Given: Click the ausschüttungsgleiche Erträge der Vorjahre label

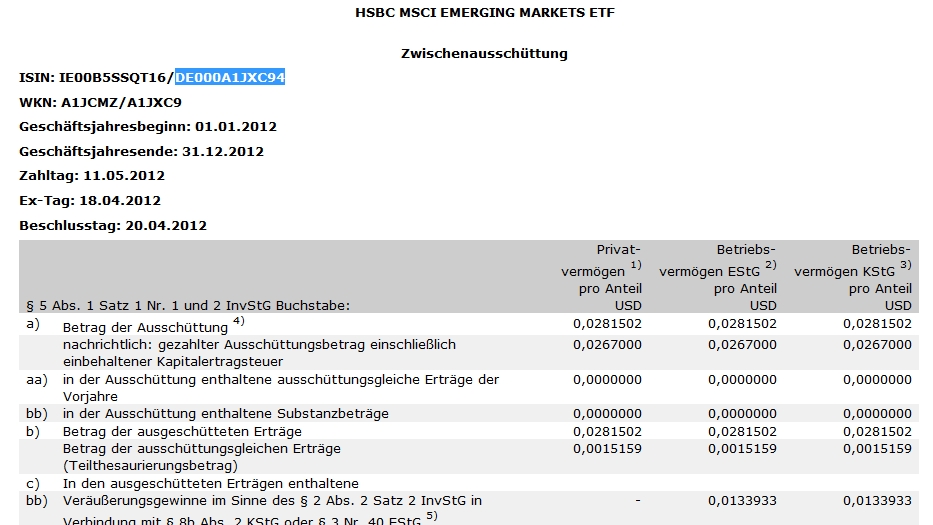Looking at the screenshot, I should click(281, 388).
